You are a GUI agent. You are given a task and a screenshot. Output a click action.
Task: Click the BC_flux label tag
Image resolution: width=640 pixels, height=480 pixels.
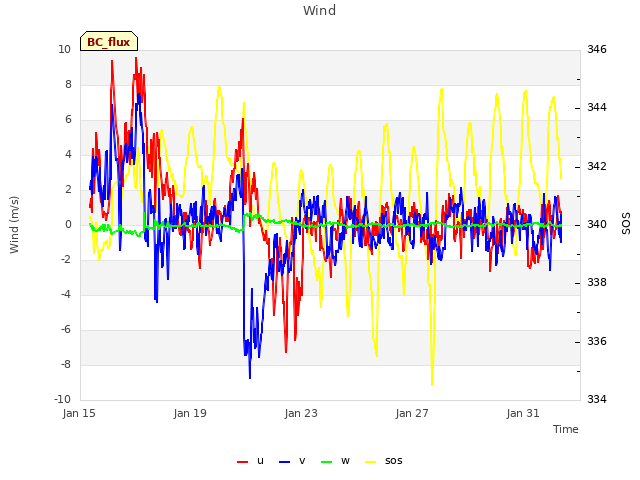click(x=109, y=41)
